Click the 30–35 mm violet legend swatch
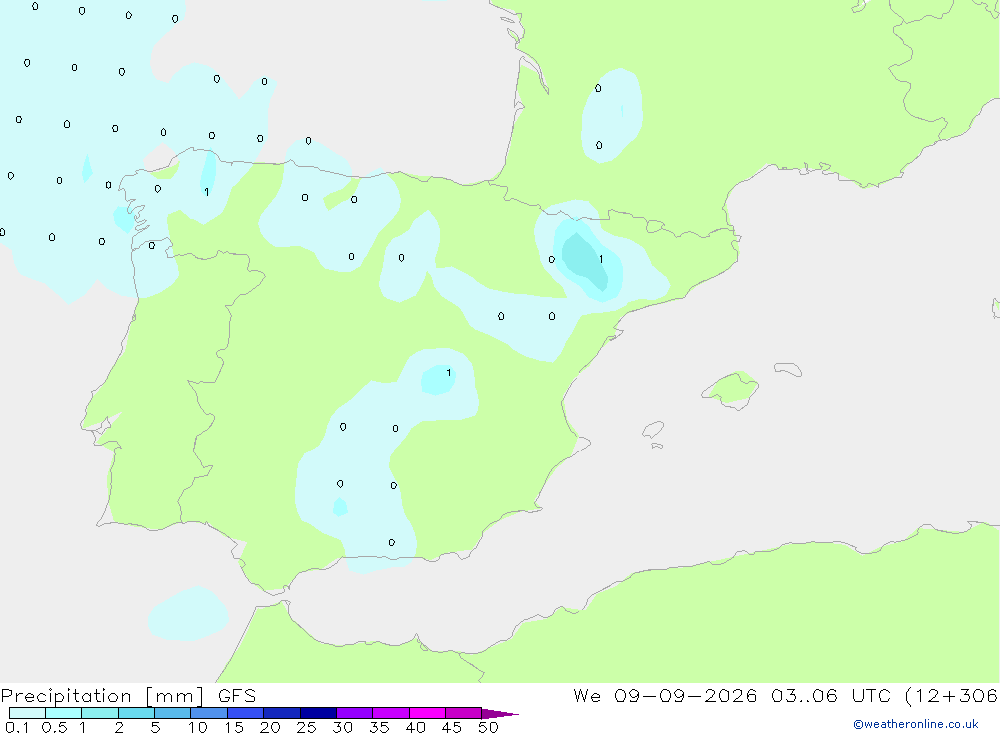Screen dimensions: 1000x733 tap(354, 713)
